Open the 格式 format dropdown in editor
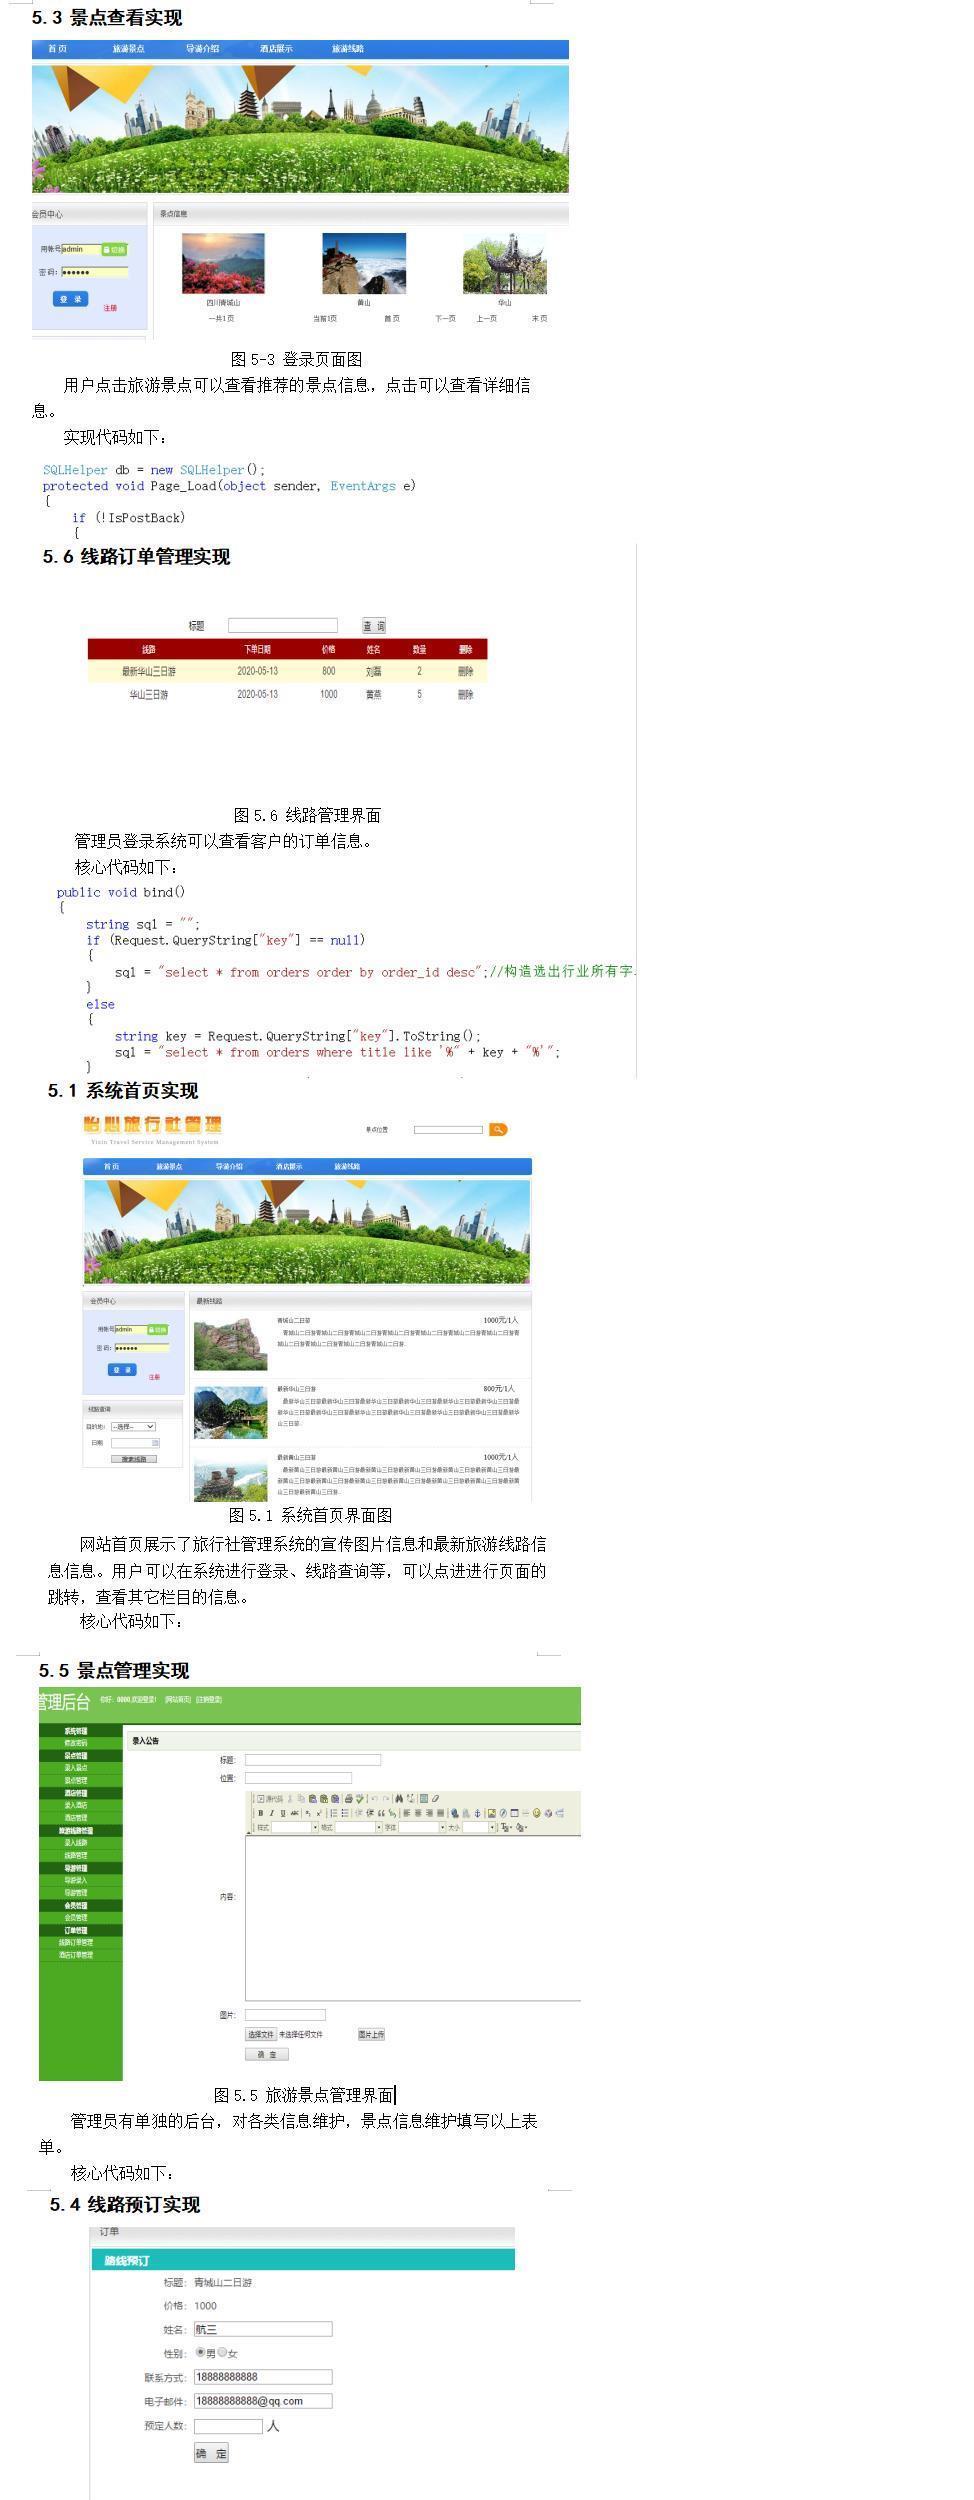 [359, 1827]
